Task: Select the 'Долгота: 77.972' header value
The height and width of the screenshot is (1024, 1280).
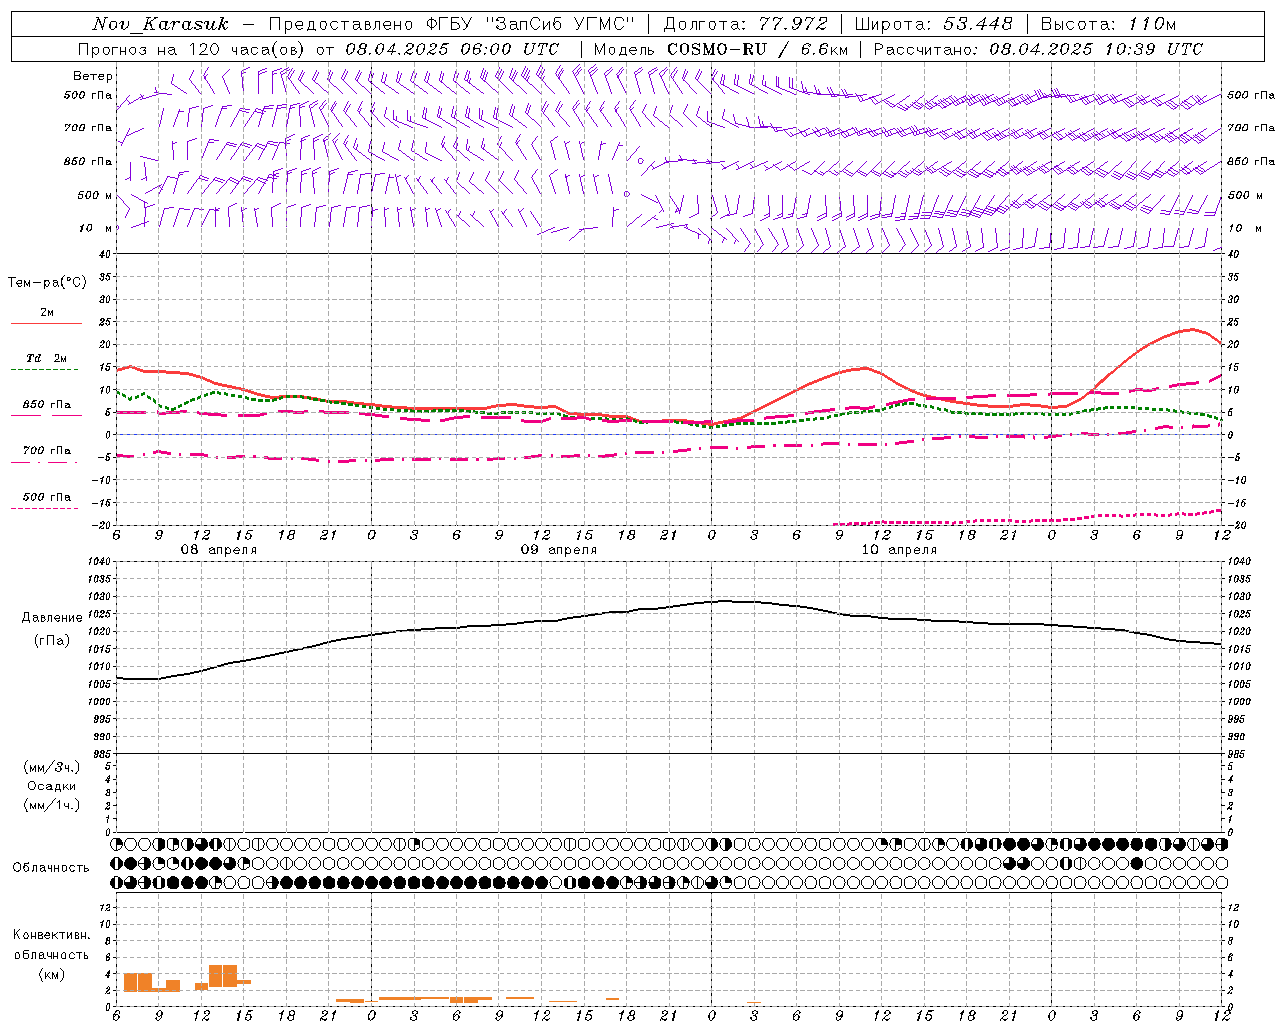Action: pyautogui.click(x=745, y=24)
